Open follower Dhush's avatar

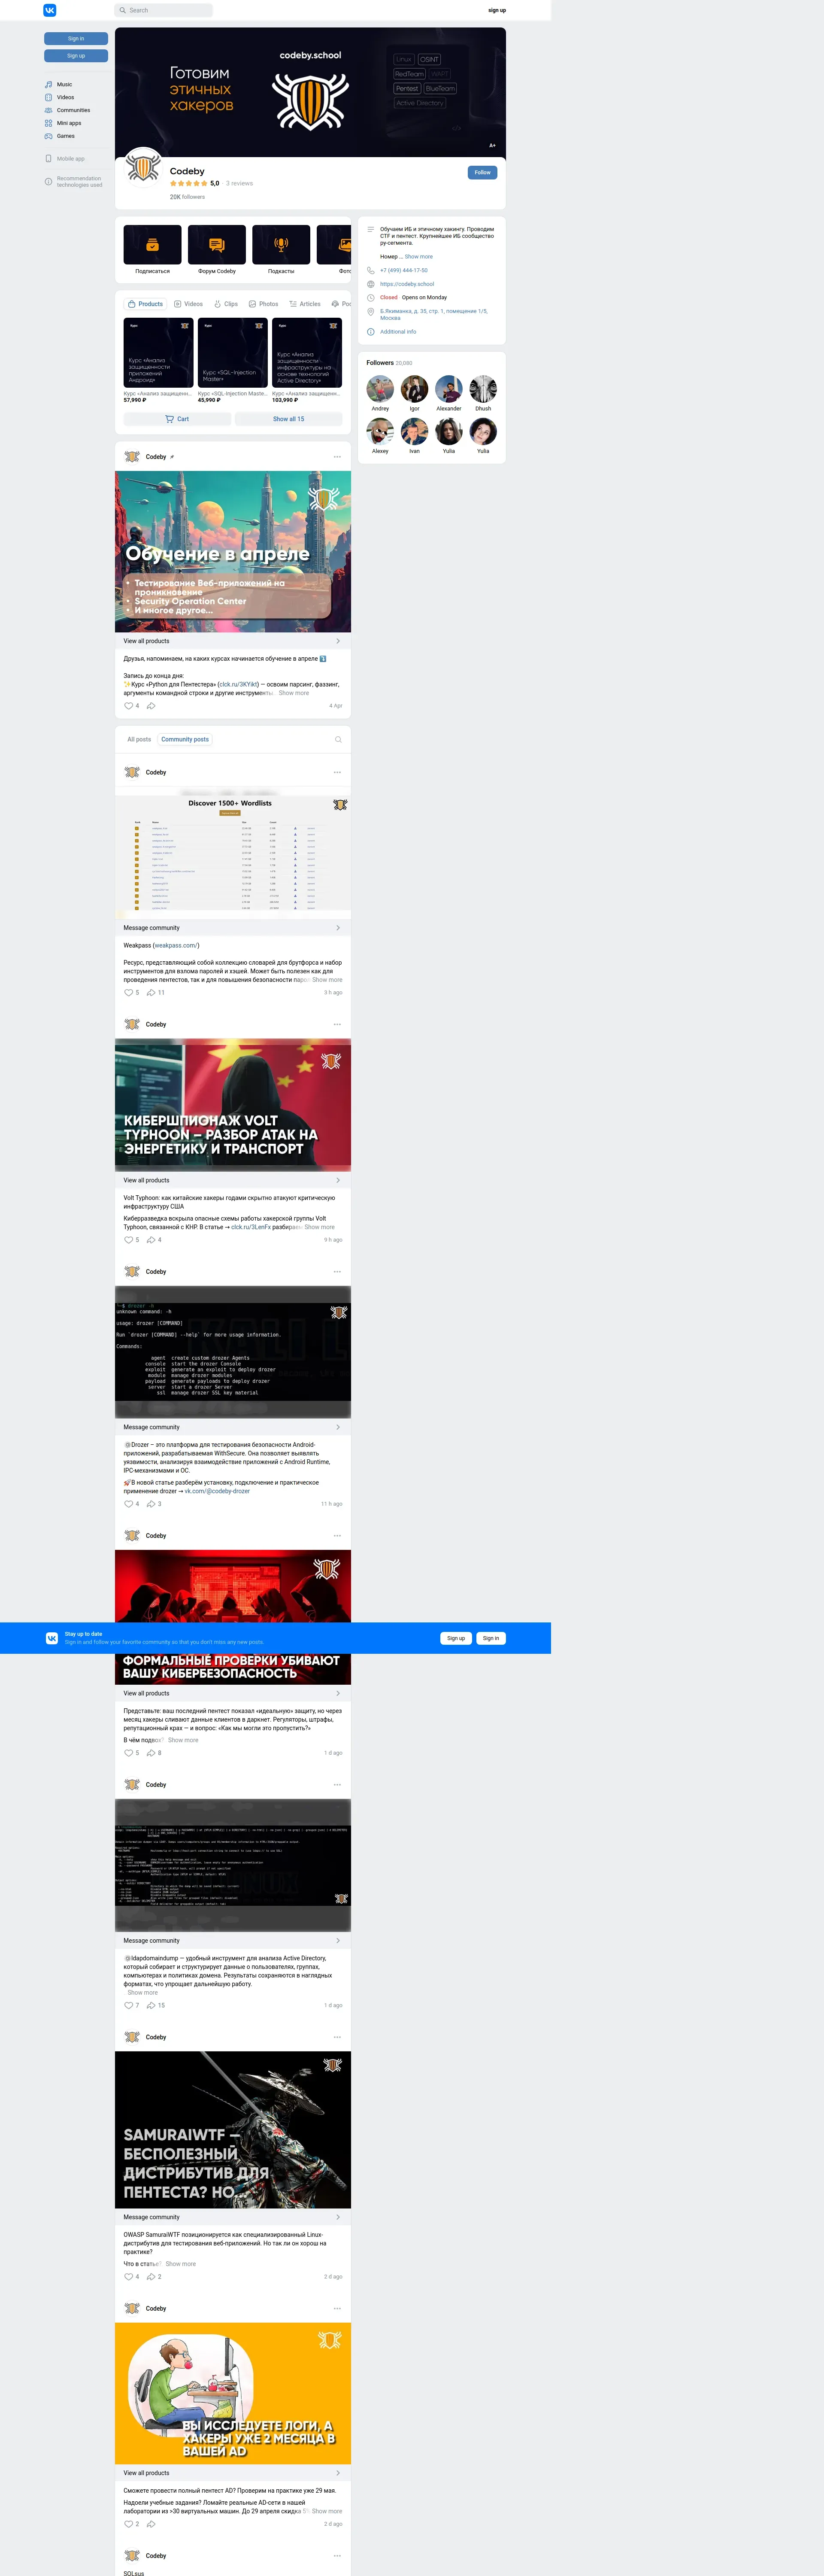click(x=483, y=389)
